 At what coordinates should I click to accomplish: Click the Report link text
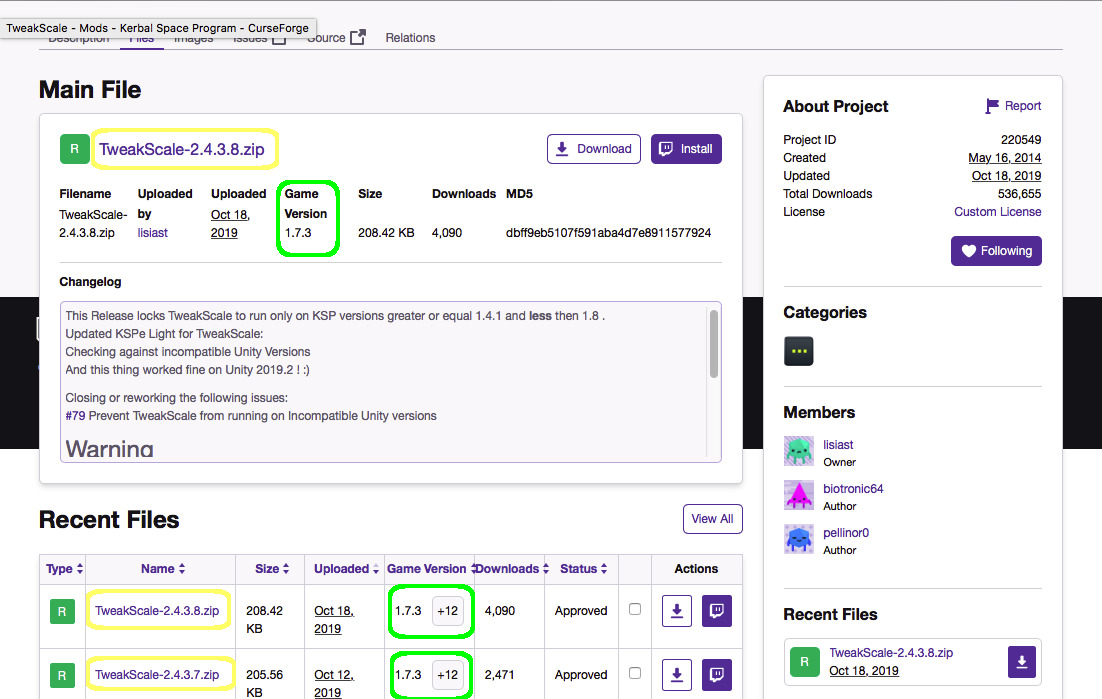click(x=1023, y=106)
